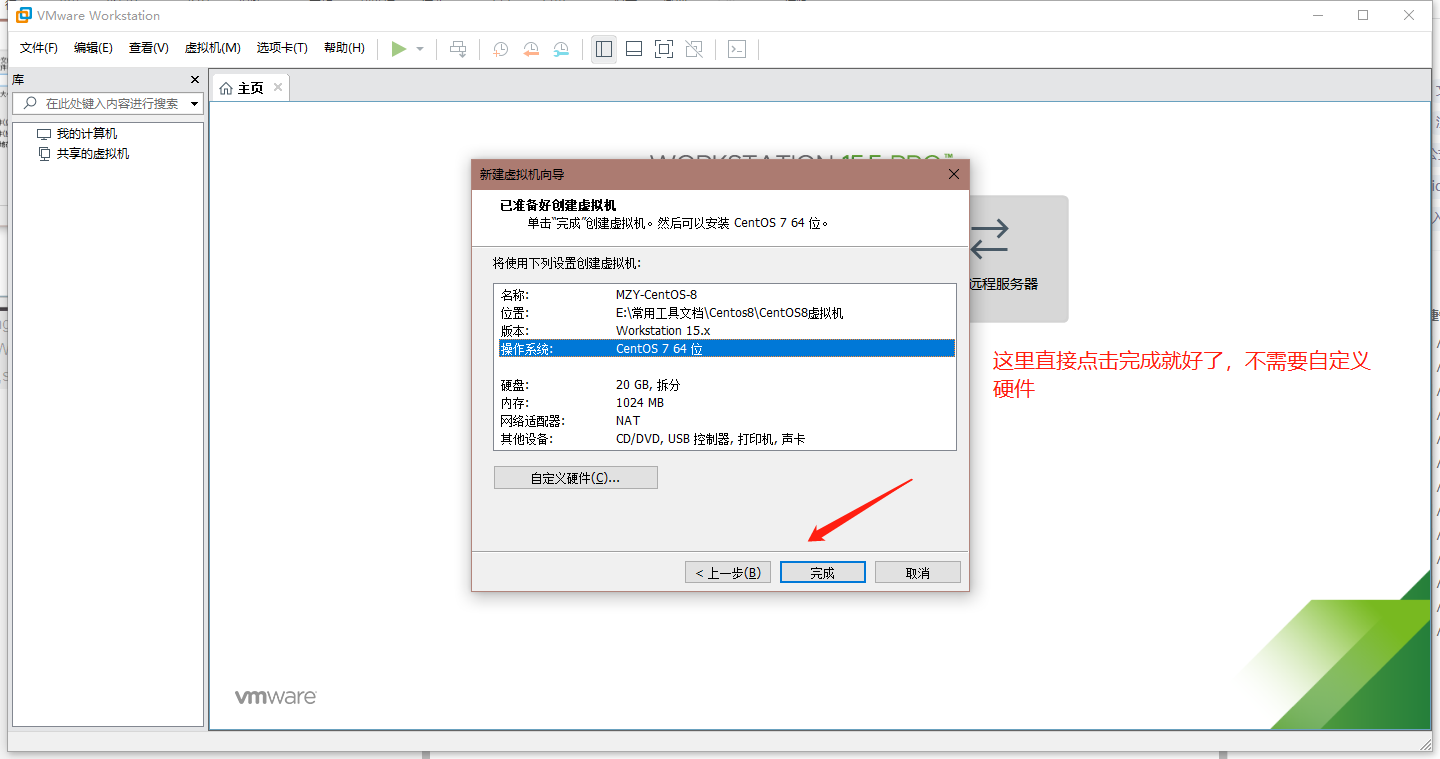Image resolution: width=1440 pixels, height=759 pixels.
Task: Click the revert to snapshot icon
Action: coord(531,49)
